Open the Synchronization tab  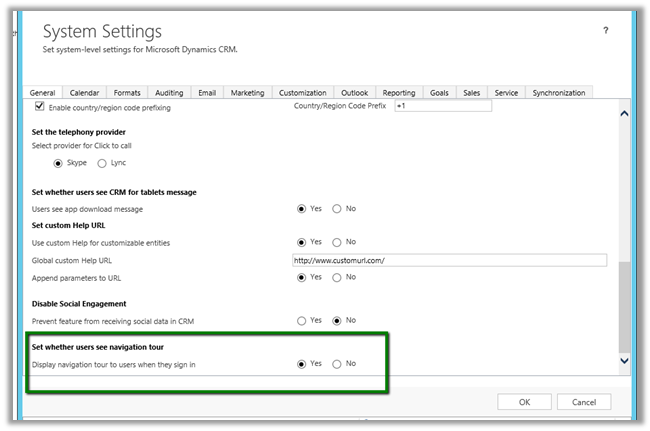(558, 93)
